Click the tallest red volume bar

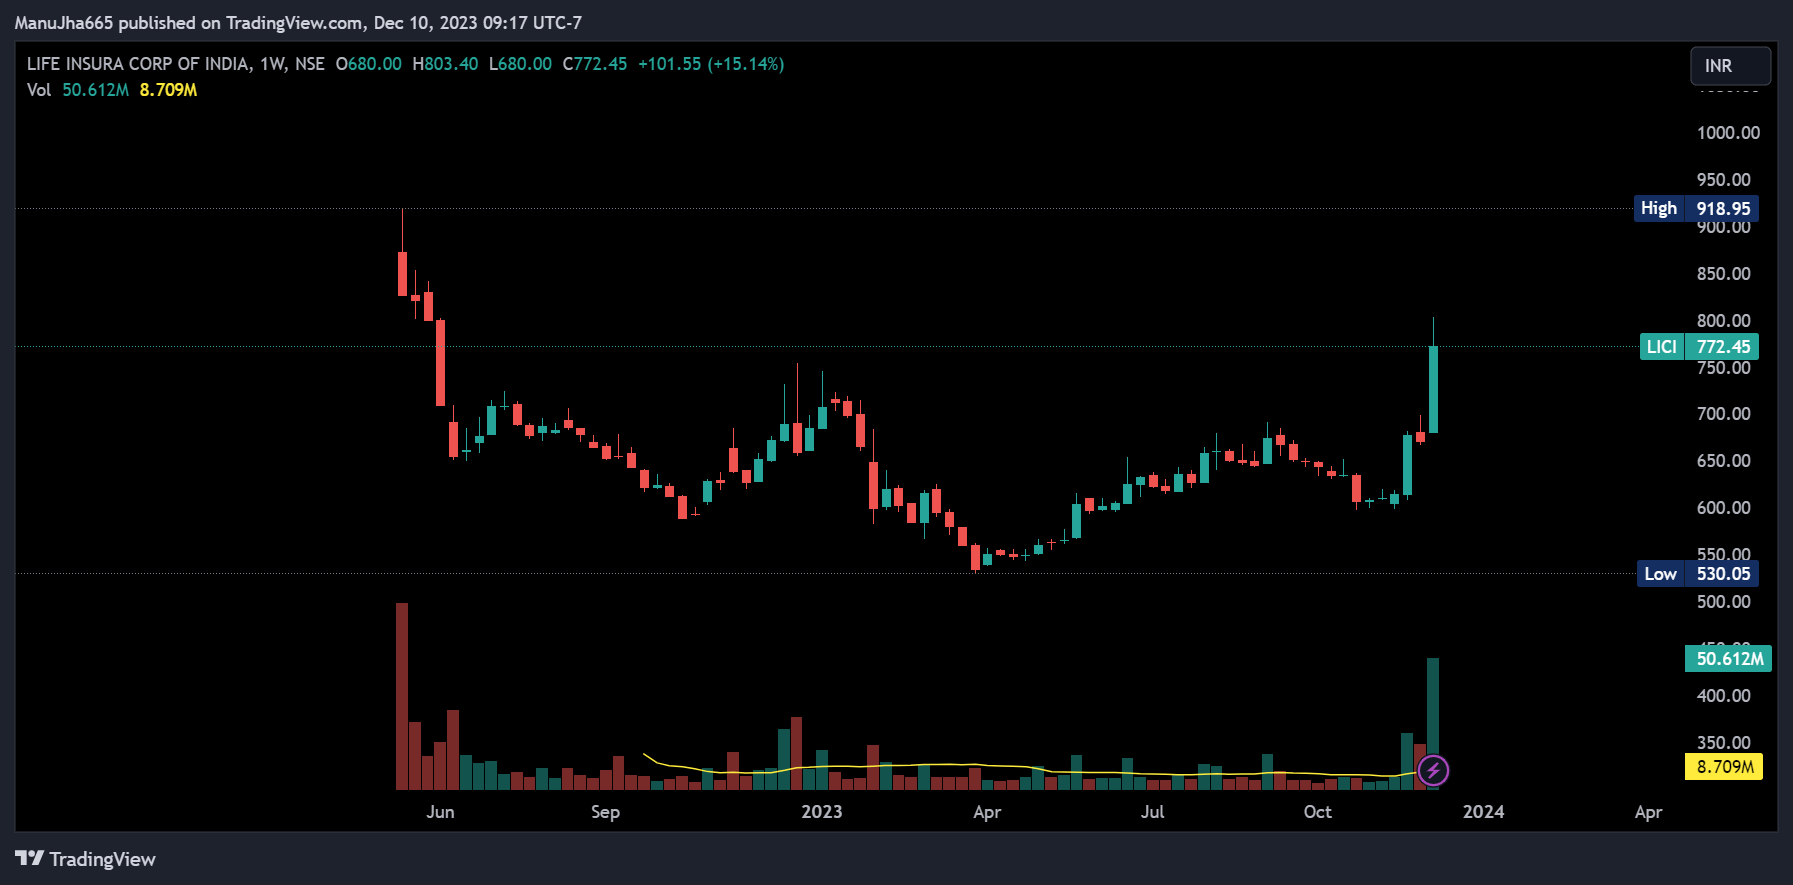point(402,696)
